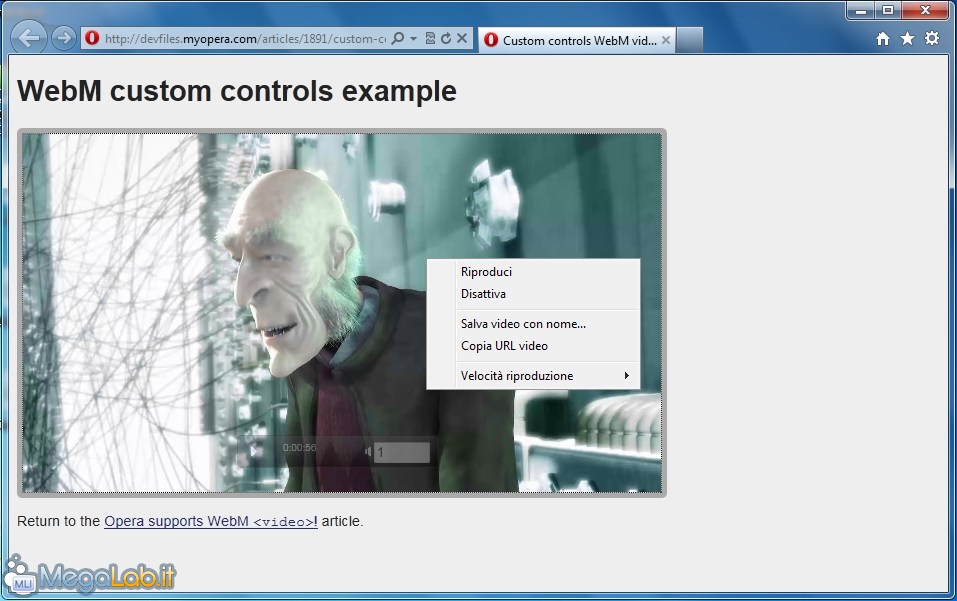Open the address bar autocomplete dropdown arrow

(413, 39)
